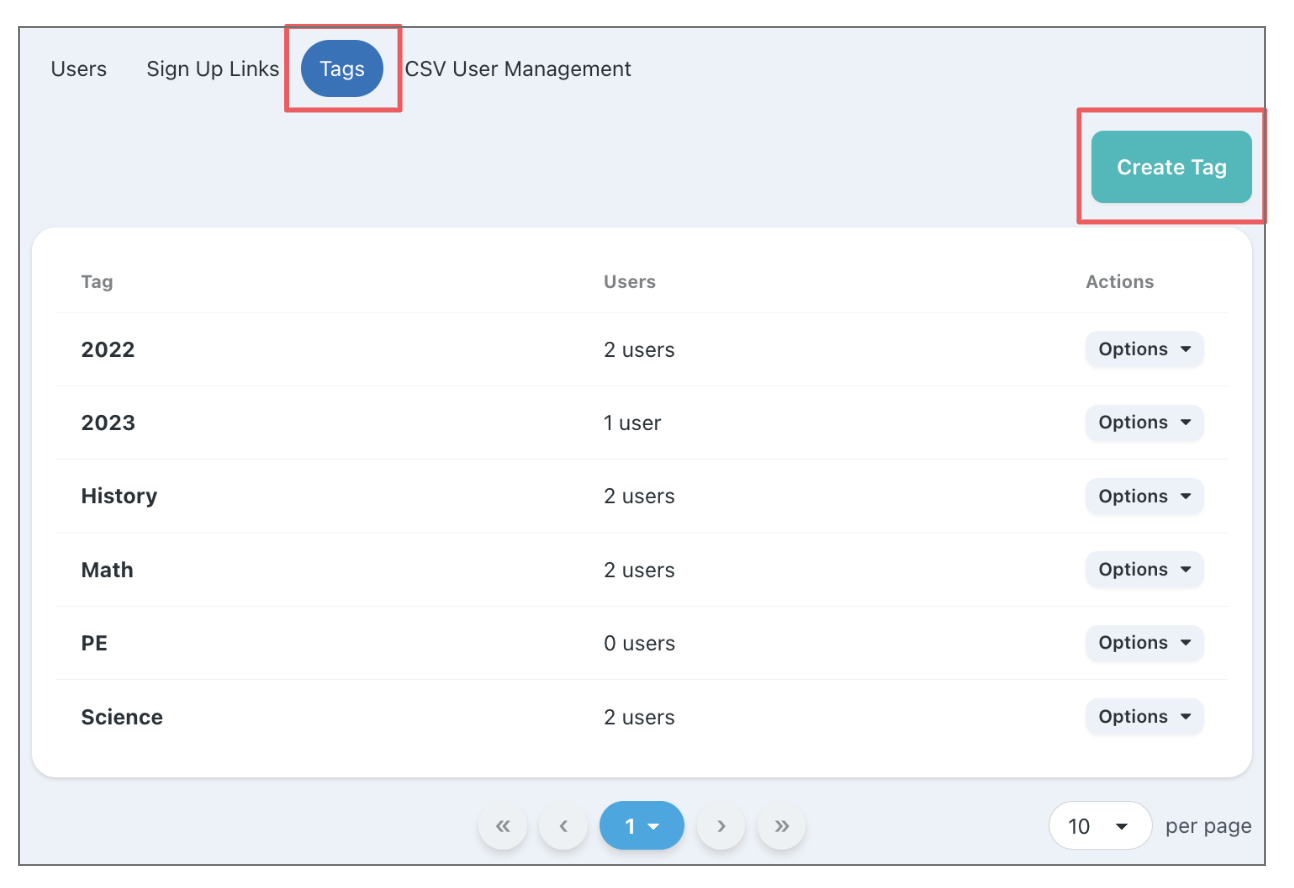Open the Sign Up Links tab
This screenshot has height=888, width=1294.
213,69
